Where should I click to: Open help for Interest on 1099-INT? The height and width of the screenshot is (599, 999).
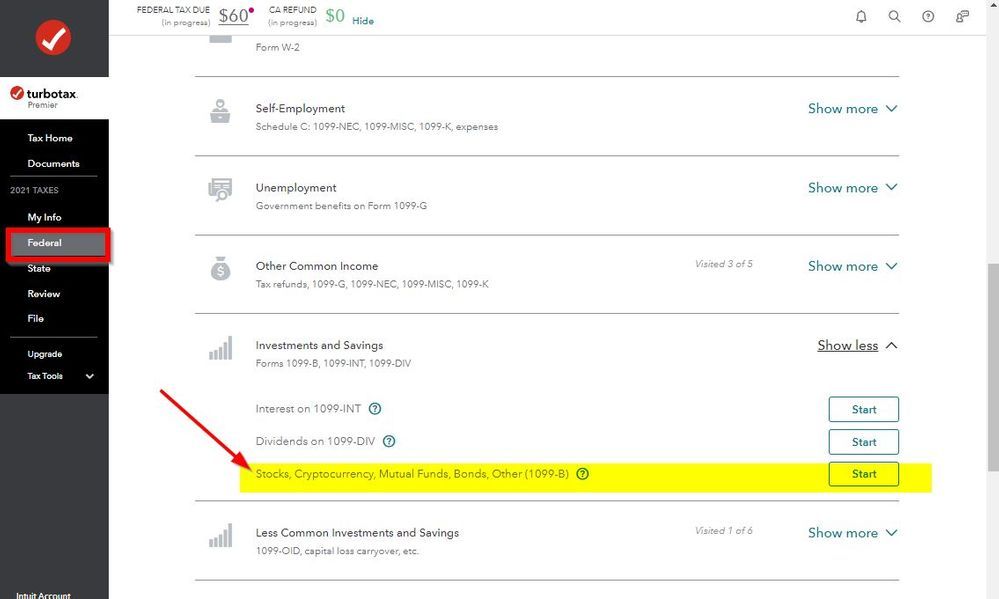pos(375,408)
